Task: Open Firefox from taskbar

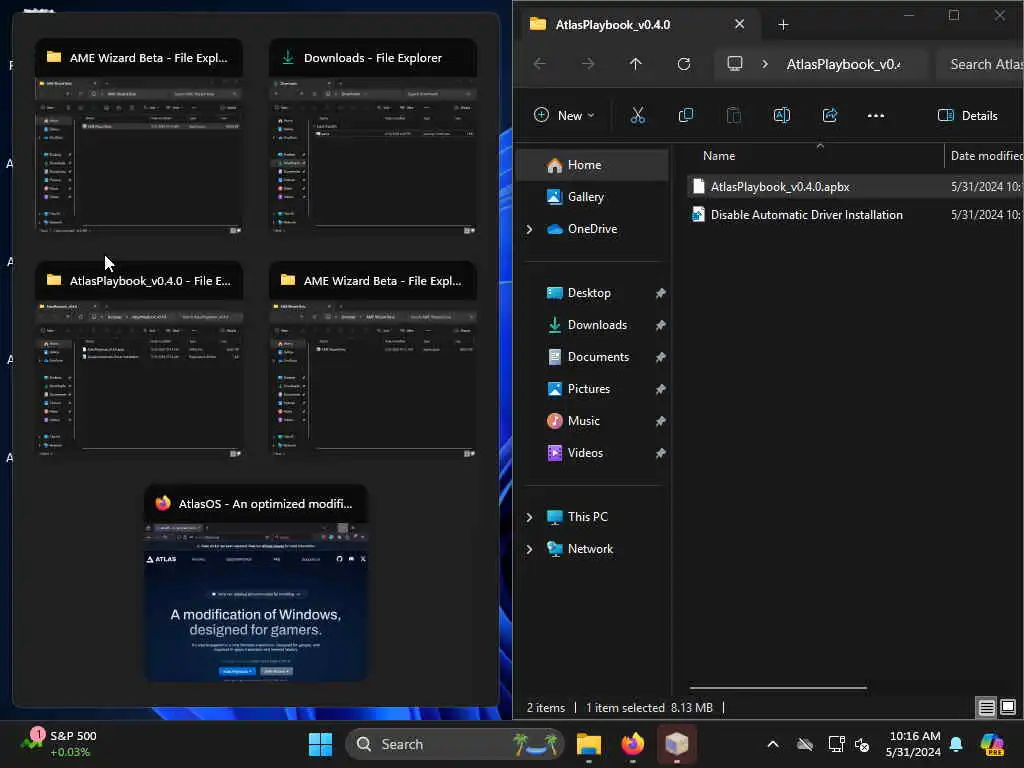Action: 632,744
